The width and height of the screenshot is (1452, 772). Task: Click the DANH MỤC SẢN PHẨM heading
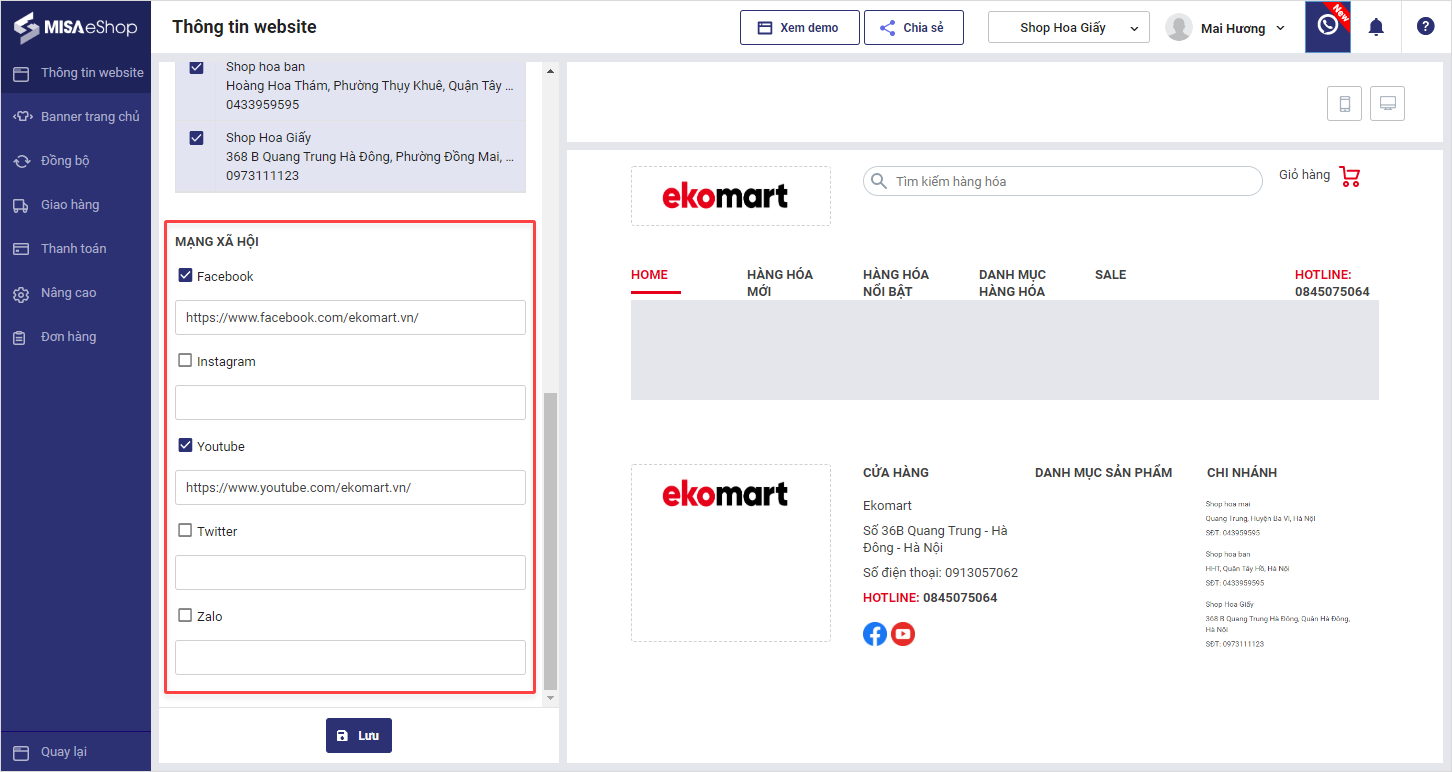coord(1104,473)
